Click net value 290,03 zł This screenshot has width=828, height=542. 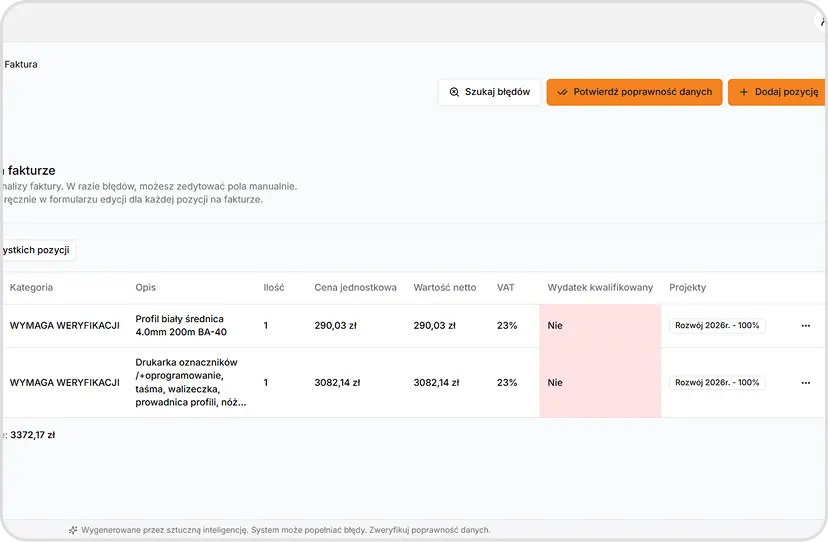point(434,326)
